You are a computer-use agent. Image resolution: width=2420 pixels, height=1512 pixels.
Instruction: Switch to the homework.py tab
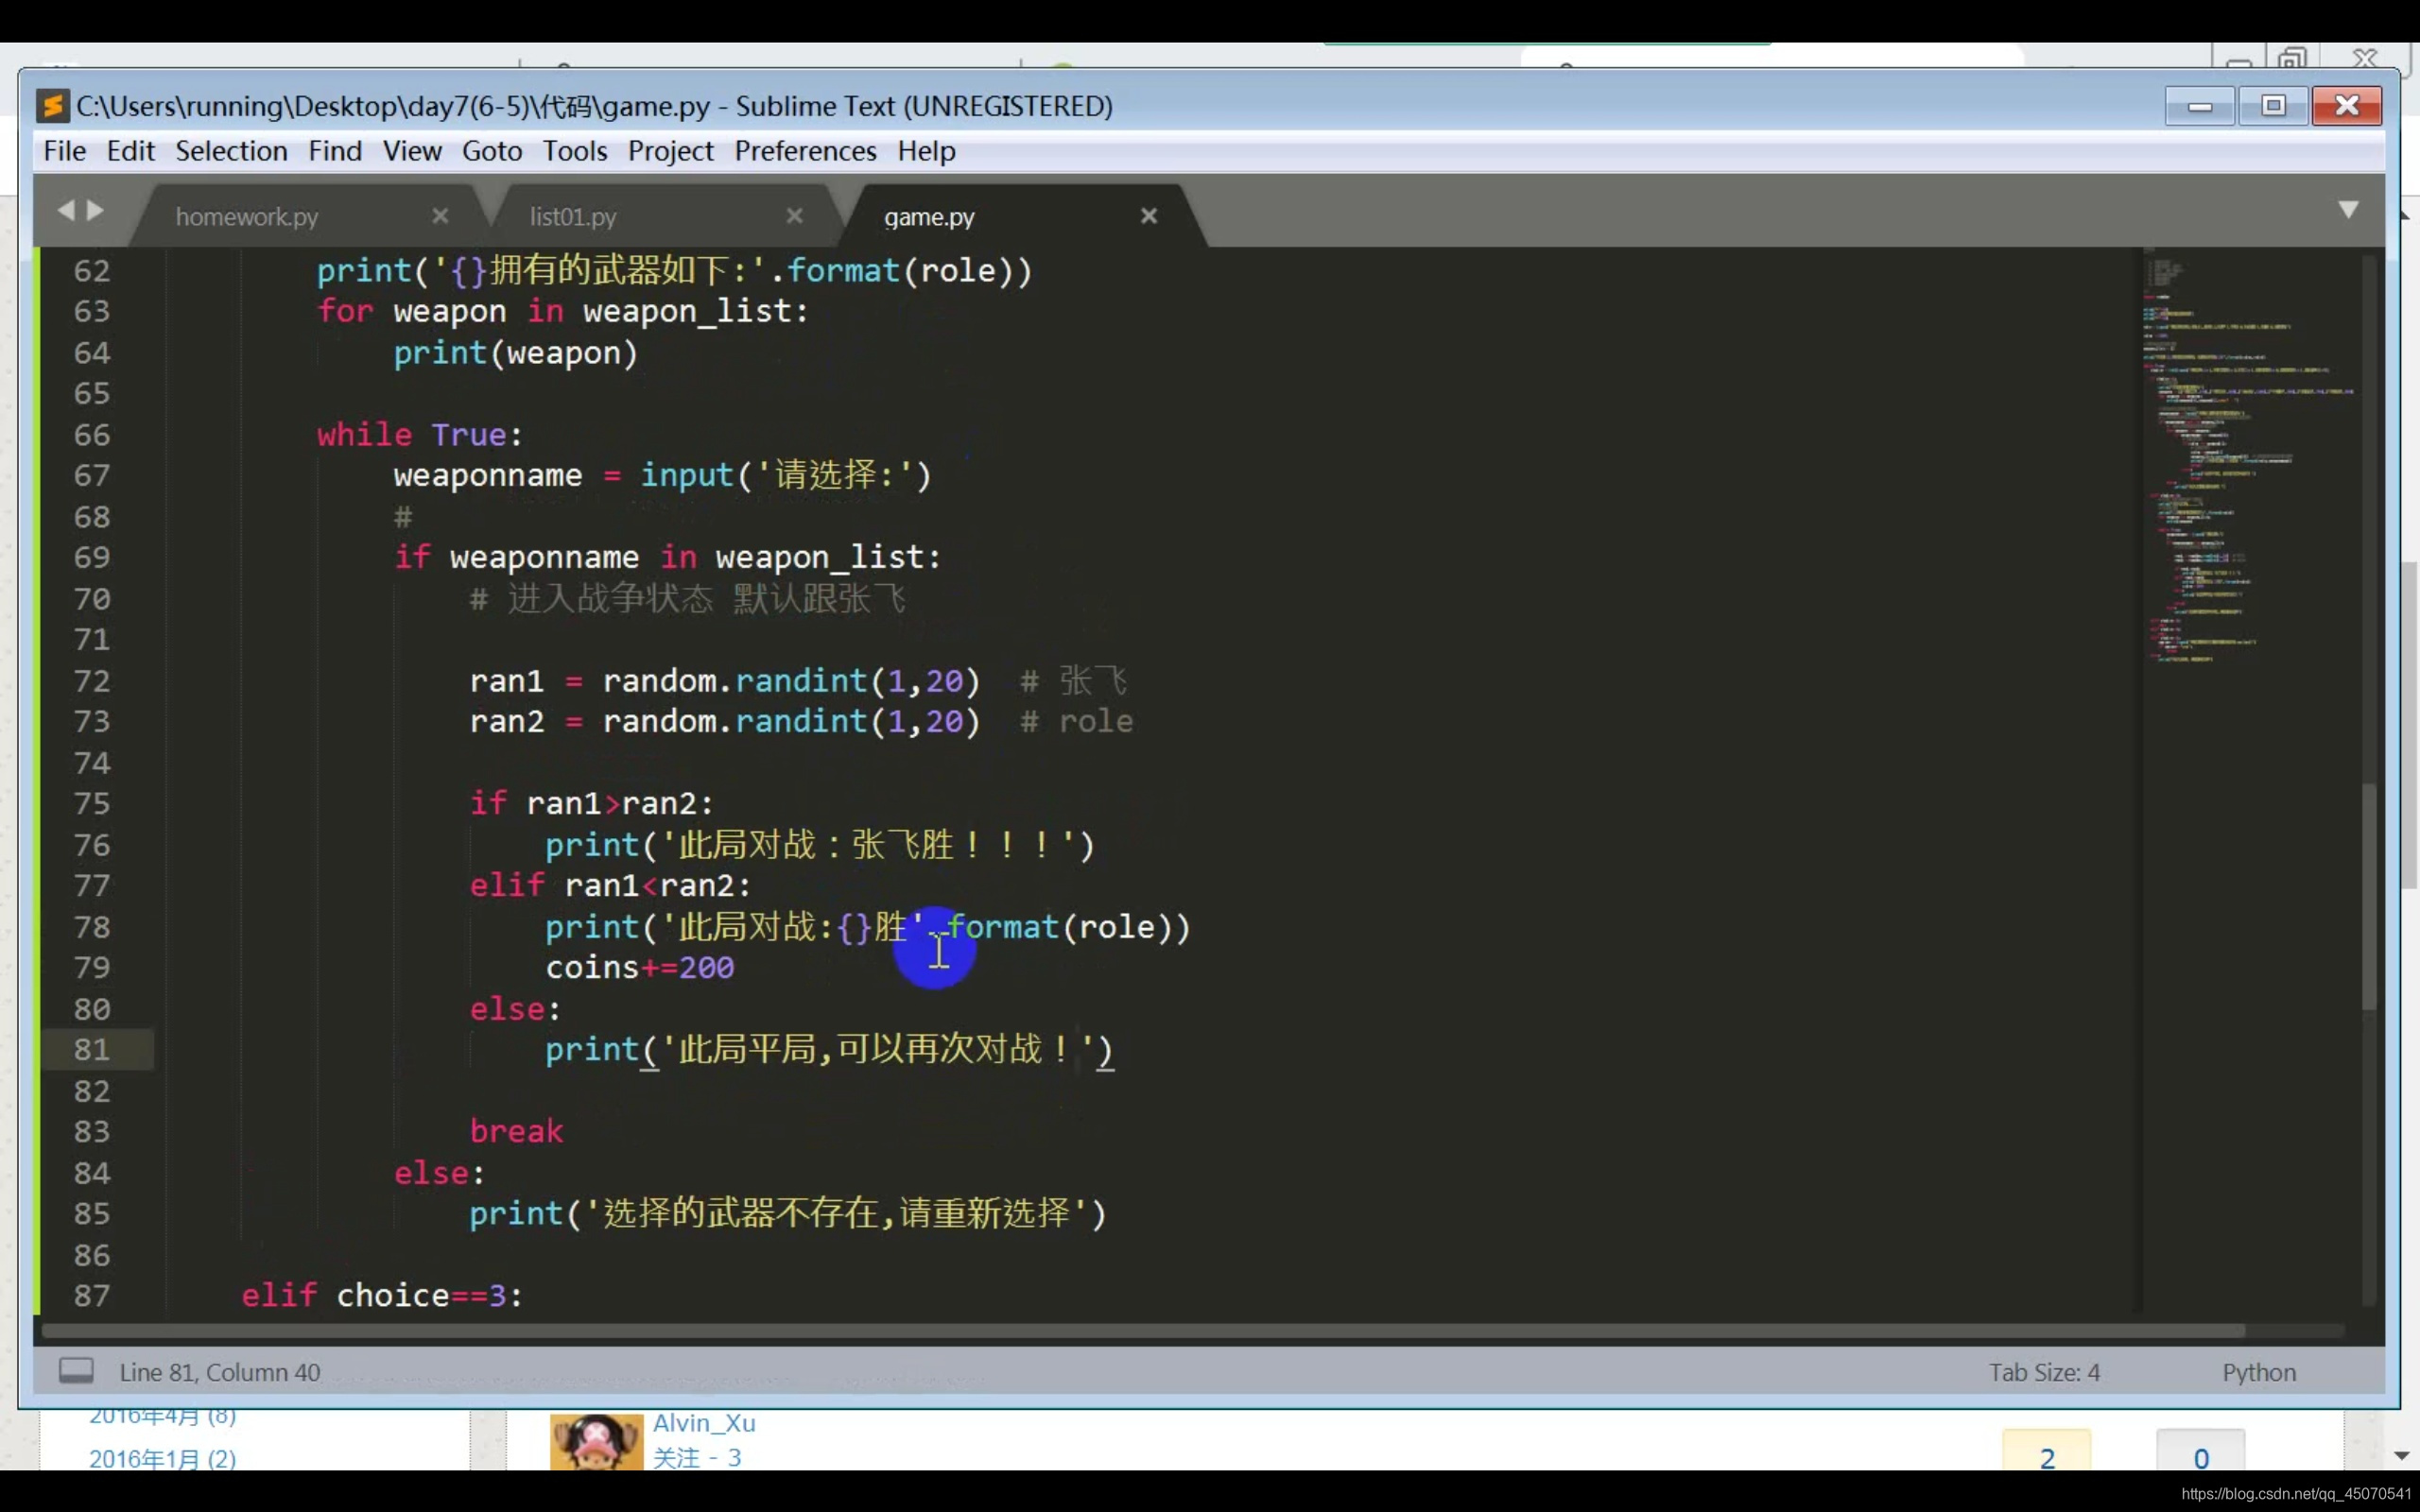click(247, 217)
